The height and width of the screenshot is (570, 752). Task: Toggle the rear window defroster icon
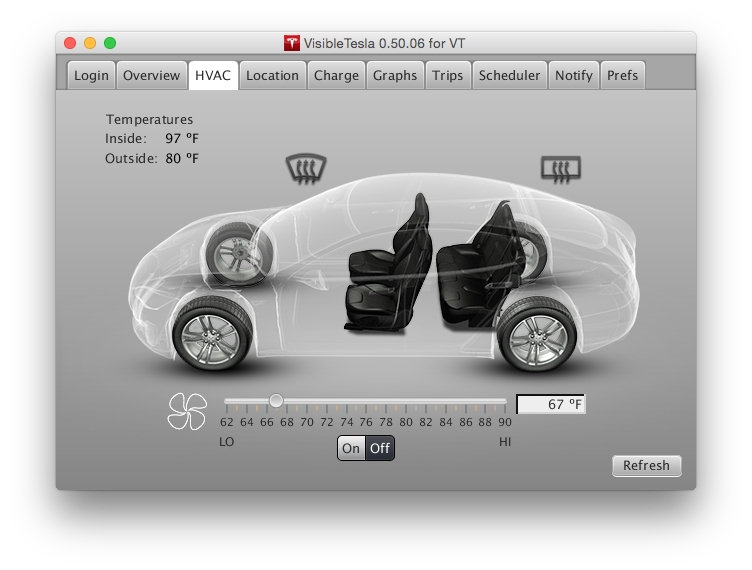[x=561, y=169]
